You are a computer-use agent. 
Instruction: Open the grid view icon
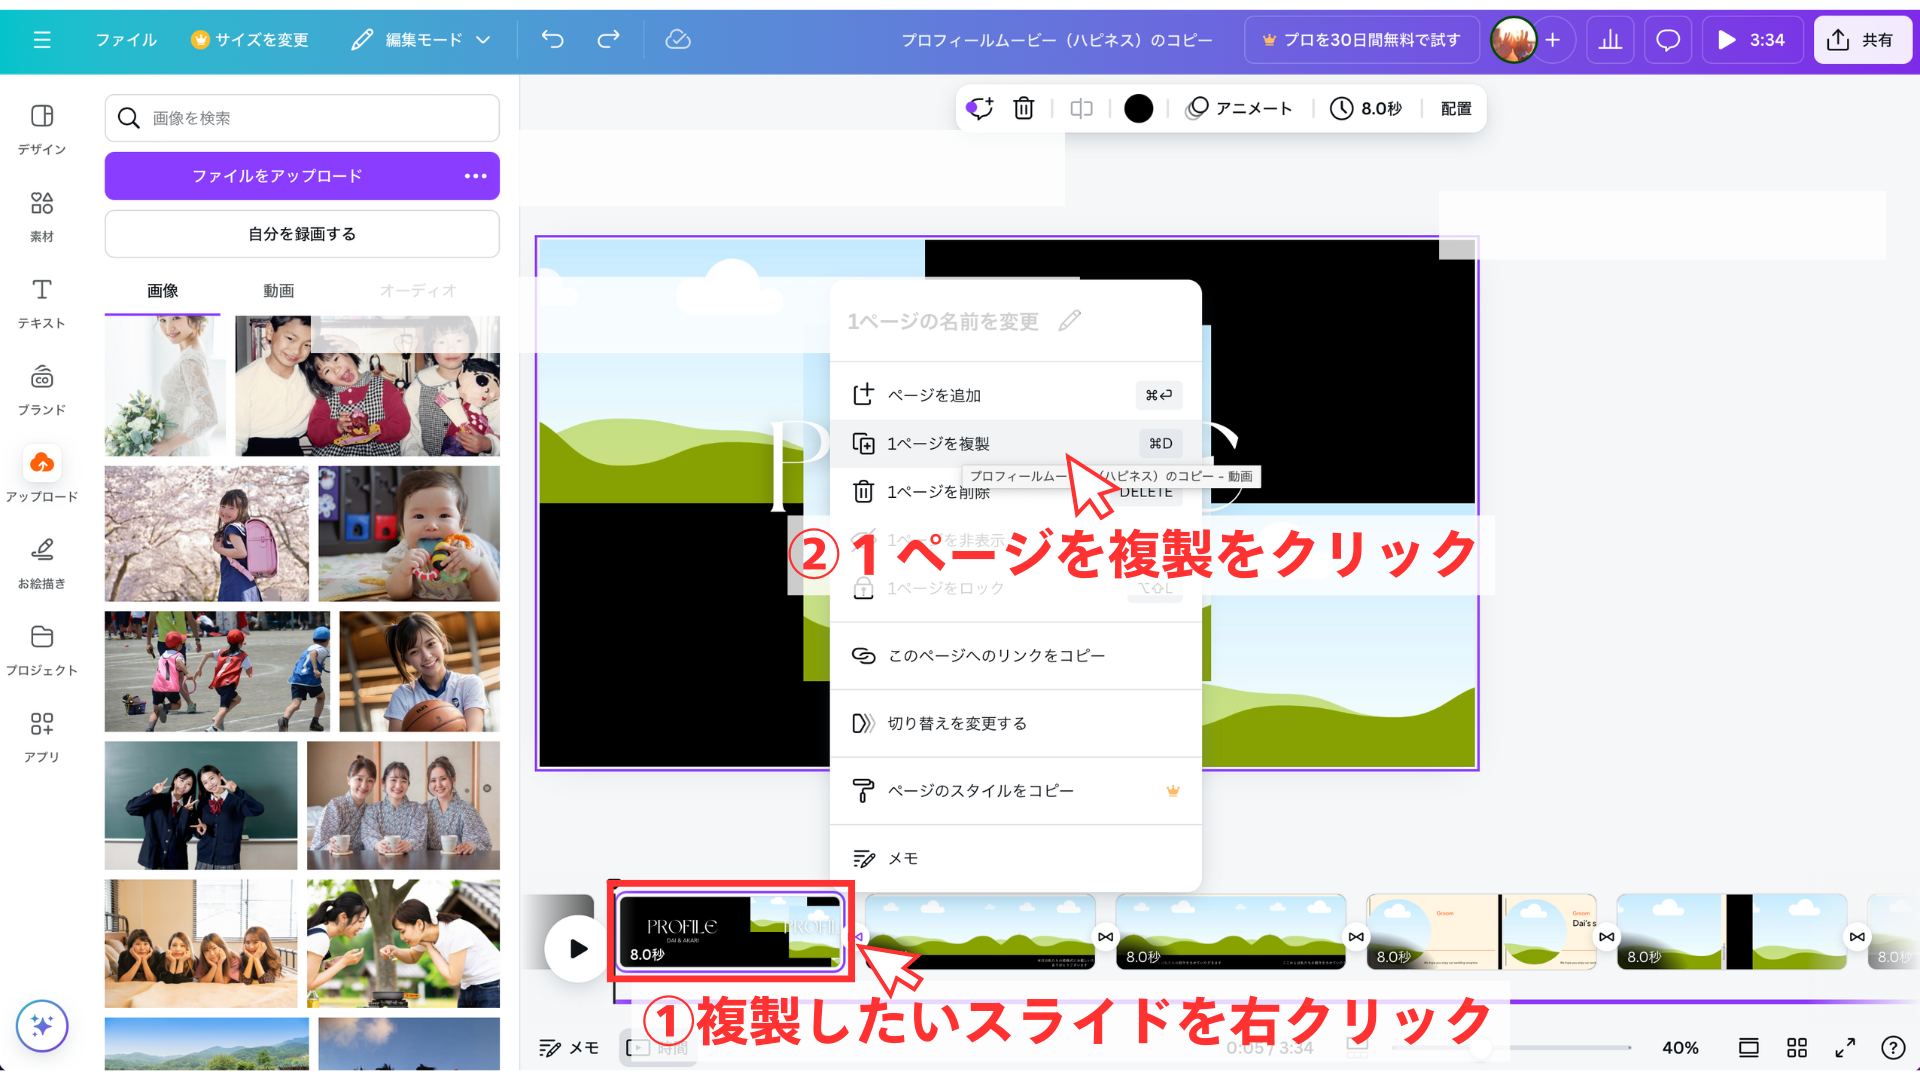pyautogui.click(x=1797, y=1048)
